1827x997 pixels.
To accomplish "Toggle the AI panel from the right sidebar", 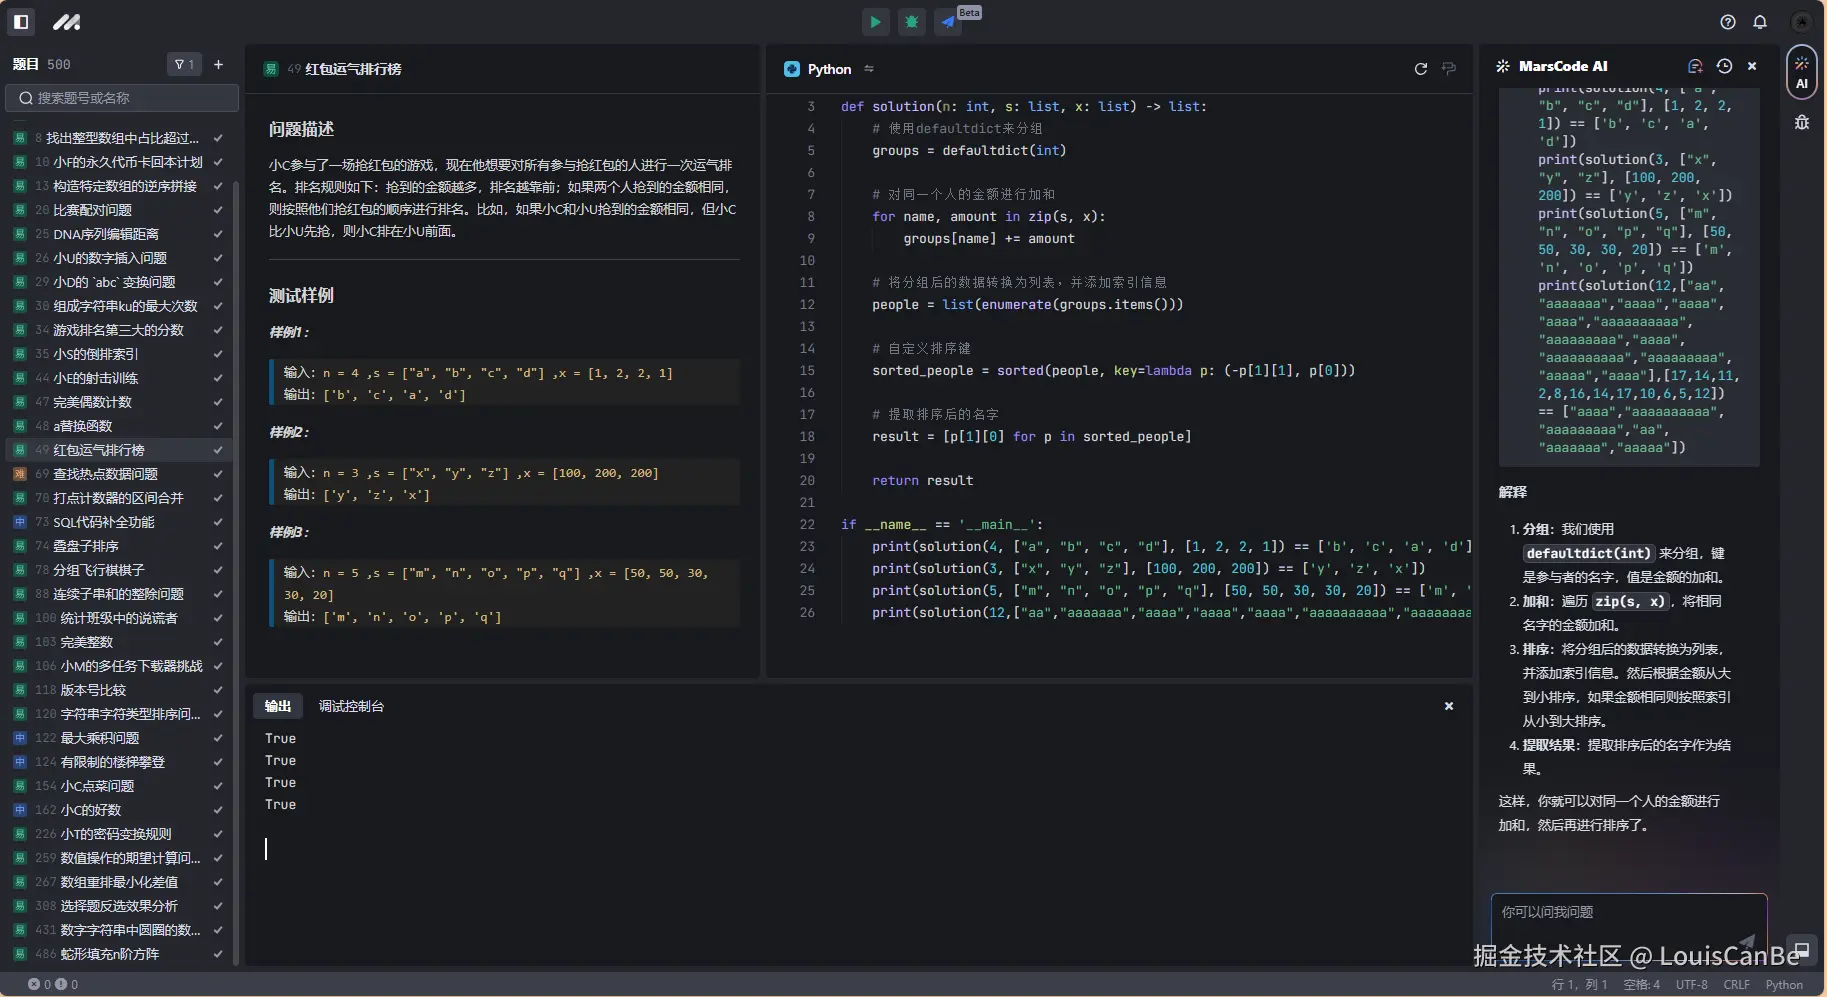I will click(1801, 72).
